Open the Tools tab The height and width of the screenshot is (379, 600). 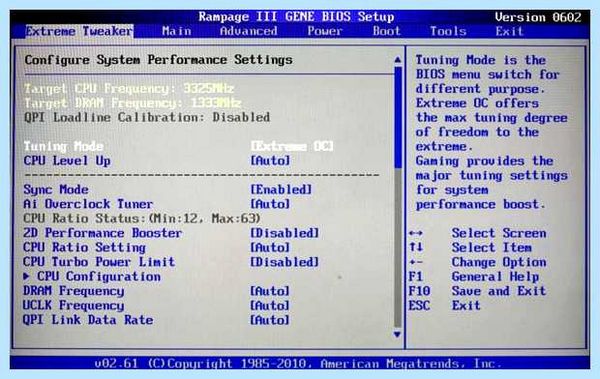[448, 31]
